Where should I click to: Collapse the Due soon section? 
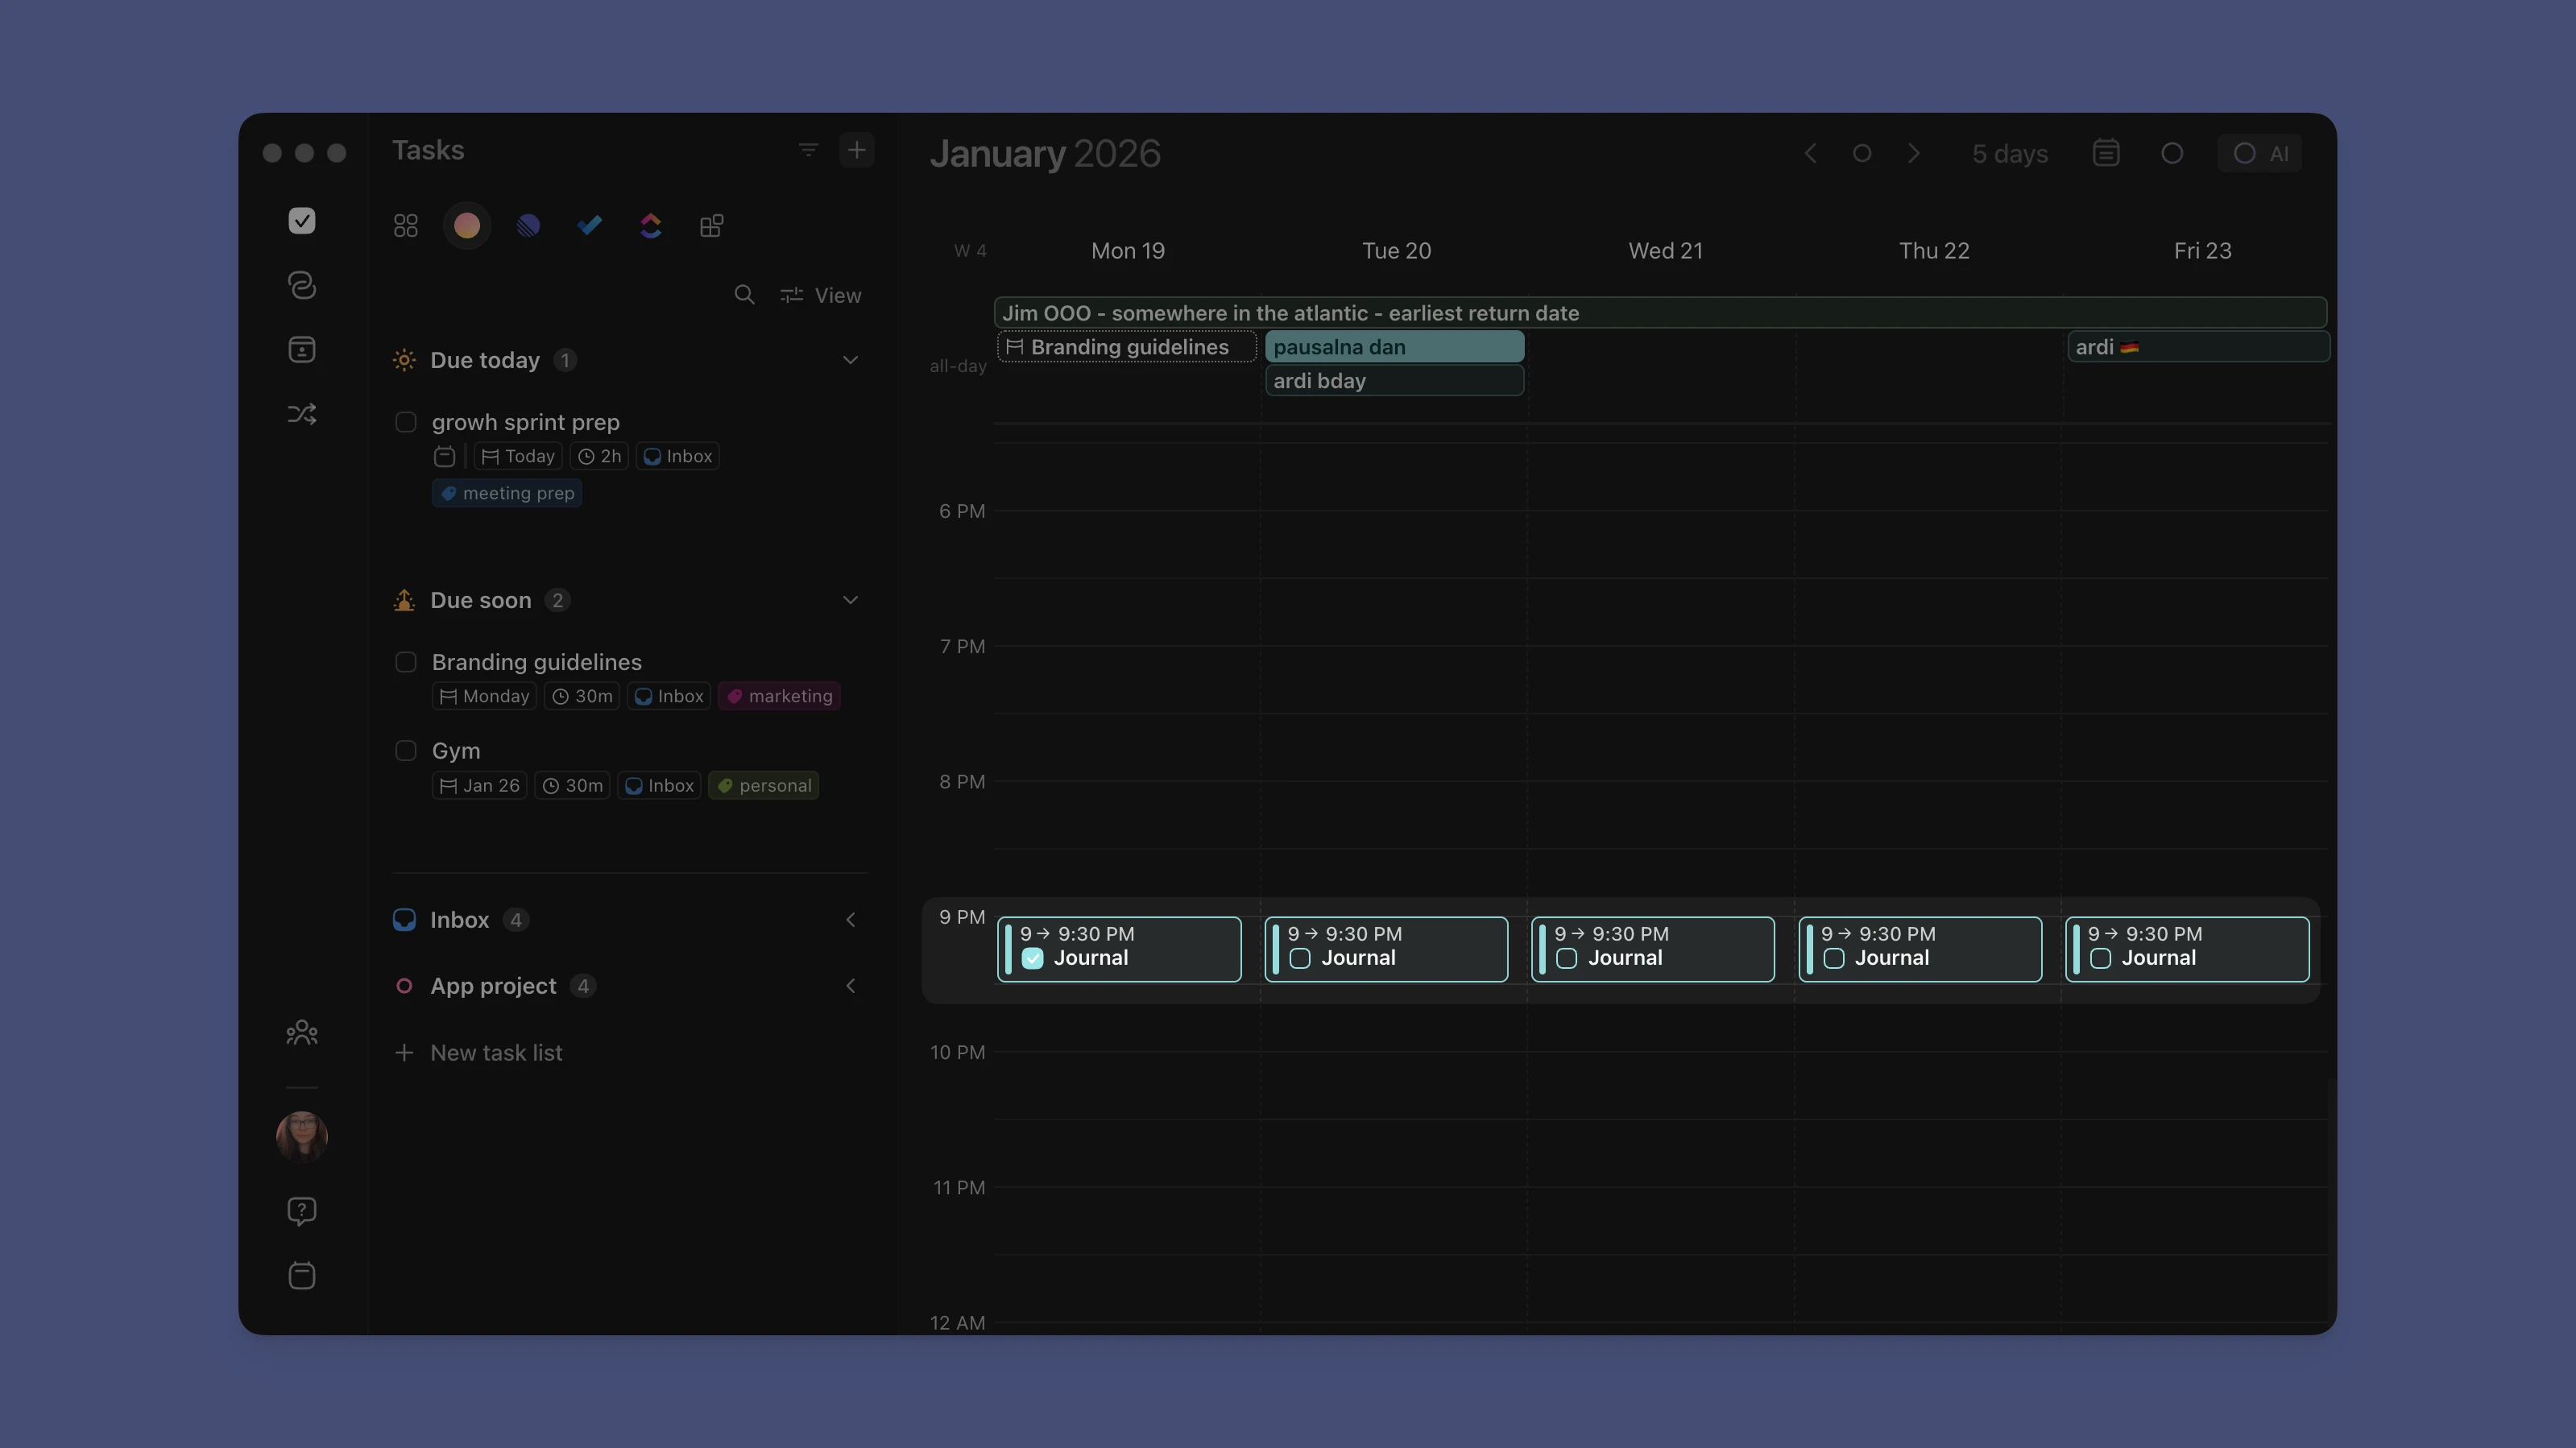tap(851, 600)
